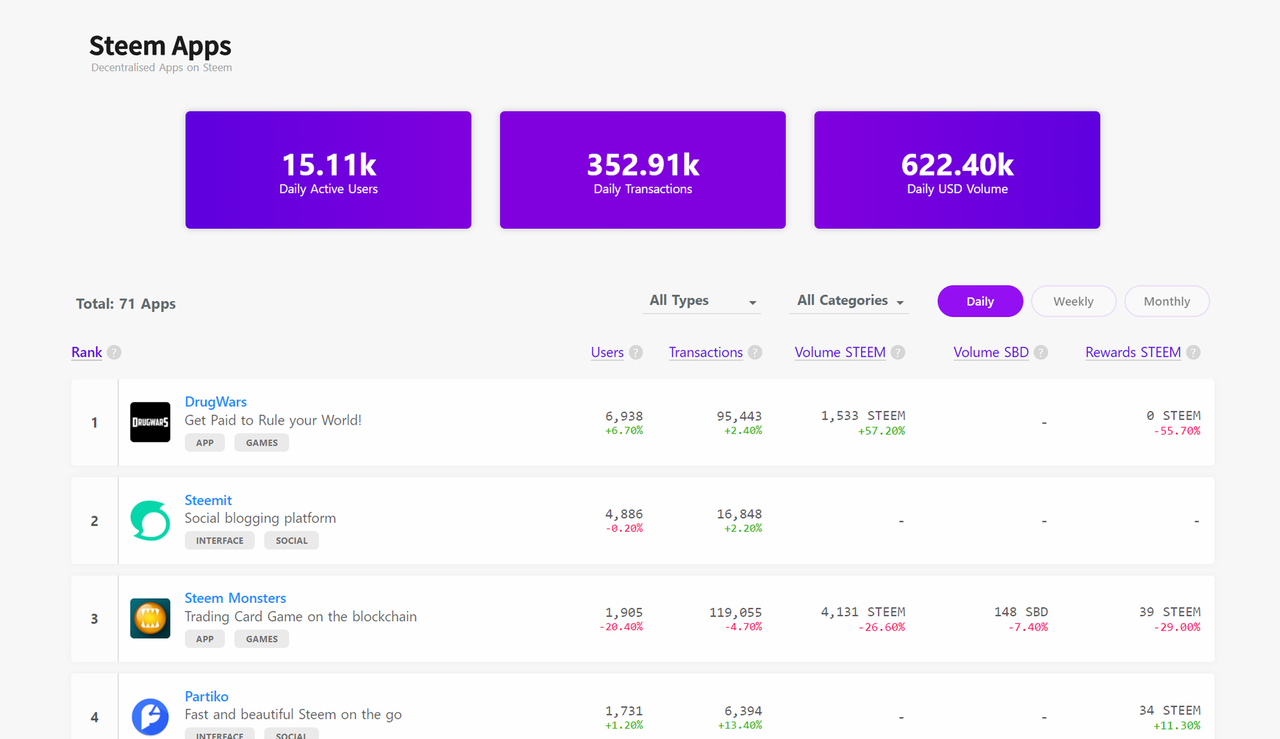Image resolution: width=1280 pixels, height=739 pixels.
Task: Click the help icon beside Rewards STEEM
Action: tap(1193, 353)
